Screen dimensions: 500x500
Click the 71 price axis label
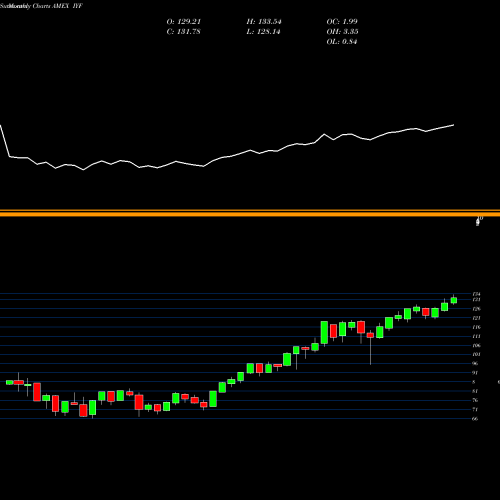coord(475,409)
